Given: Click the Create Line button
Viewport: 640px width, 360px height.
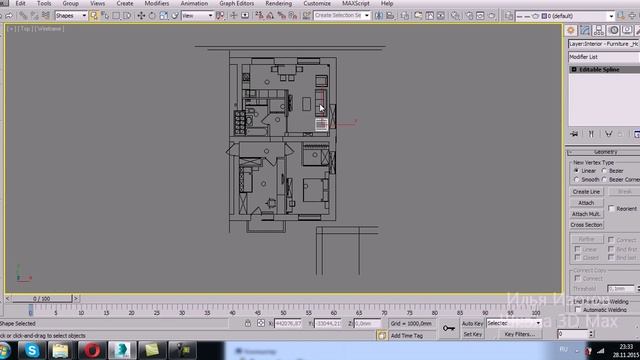Looking at the screenshot, I should click(586, 191).
